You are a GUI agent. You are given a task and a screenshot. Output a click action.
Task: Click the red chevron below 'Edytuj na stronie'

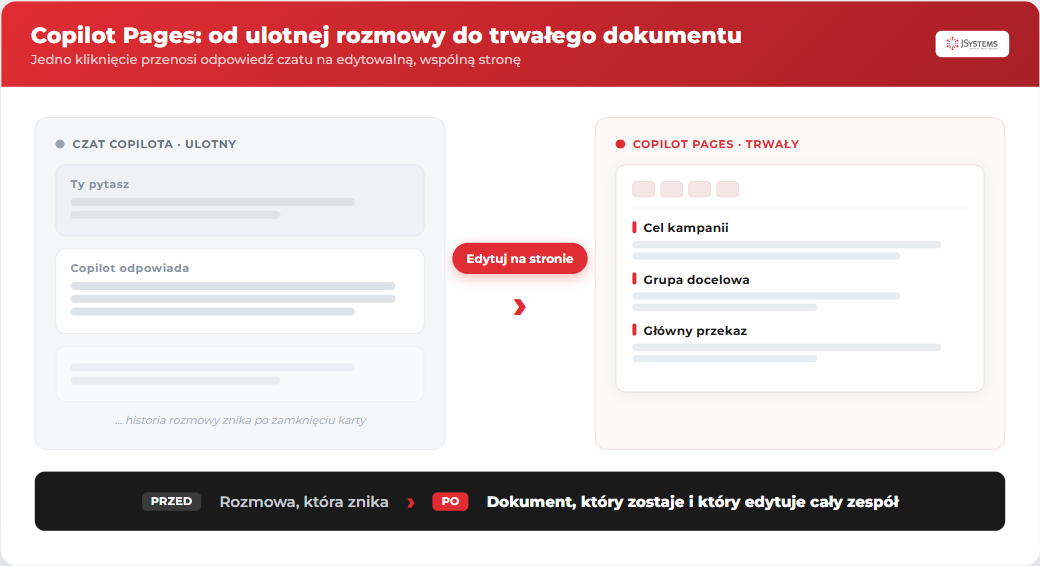coord(519,307)
